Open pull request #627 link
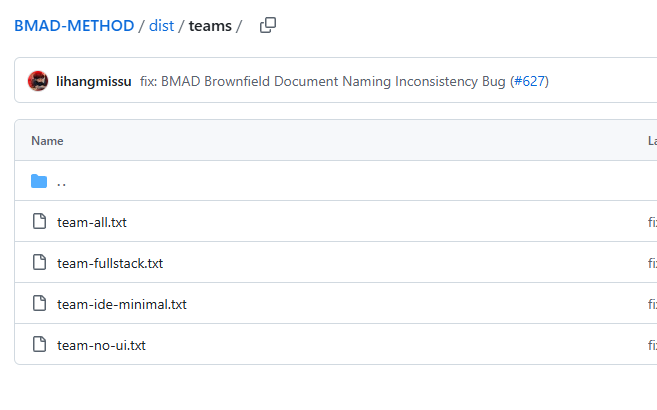Image resolution: width=657 pixels, height=410 pixels. pyautogui.click(x=530, y=81)
